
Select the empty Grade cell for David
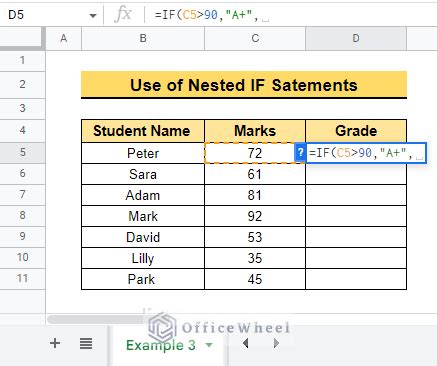(x=356, y=237)
